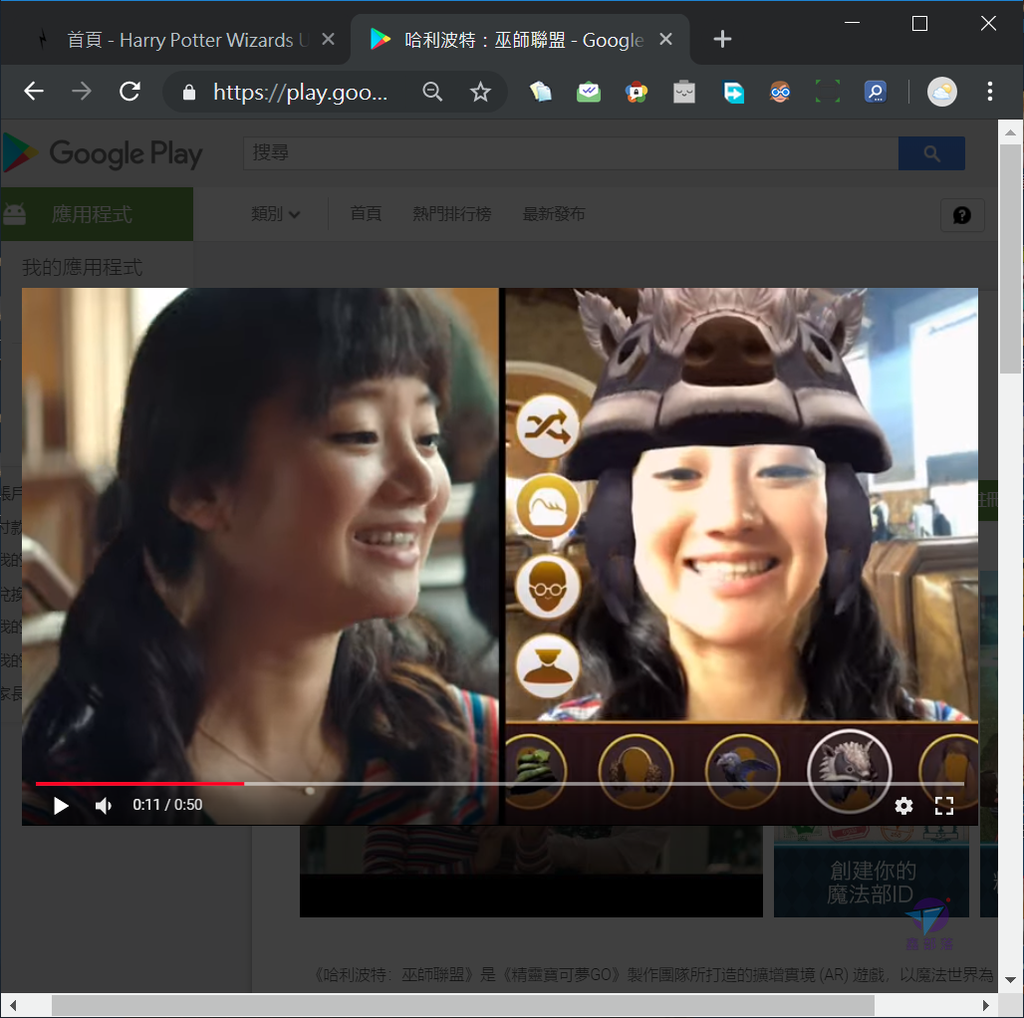Open the blue magnifier search extension

(875, 91)
